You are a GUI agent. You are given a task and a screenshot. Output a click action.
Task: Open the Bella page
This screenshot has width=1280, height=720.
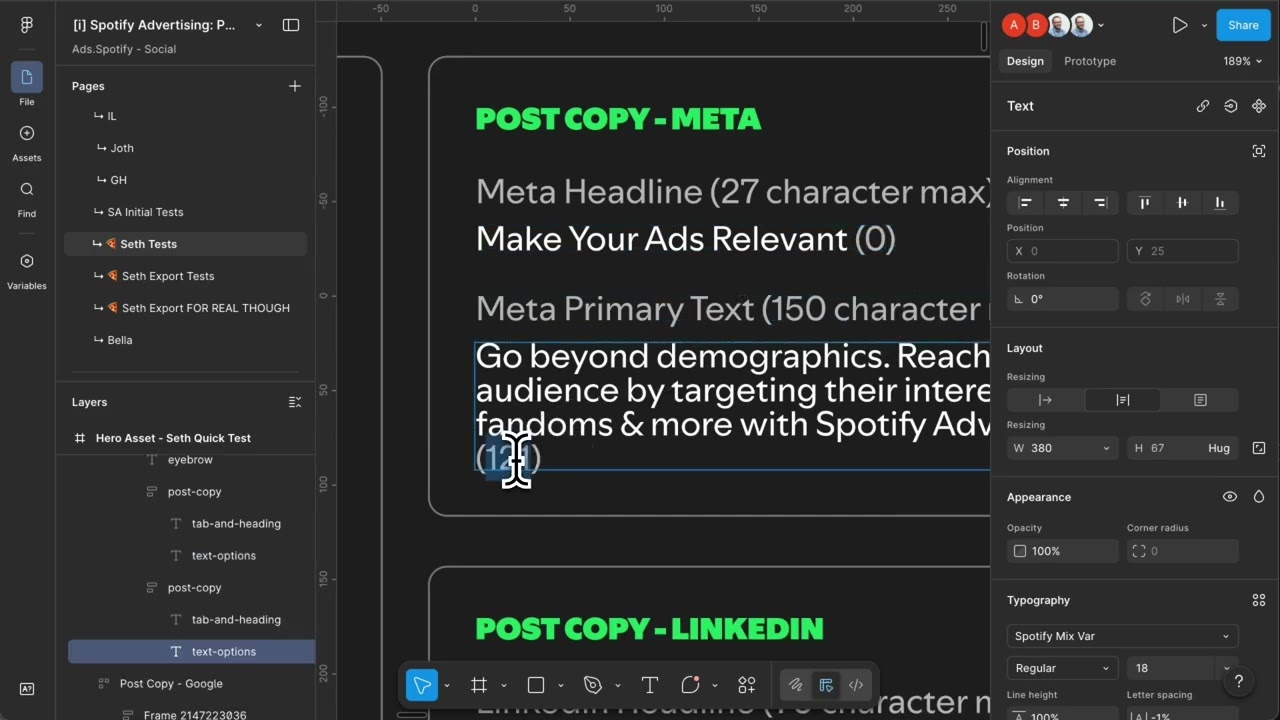tap(186, 340)
